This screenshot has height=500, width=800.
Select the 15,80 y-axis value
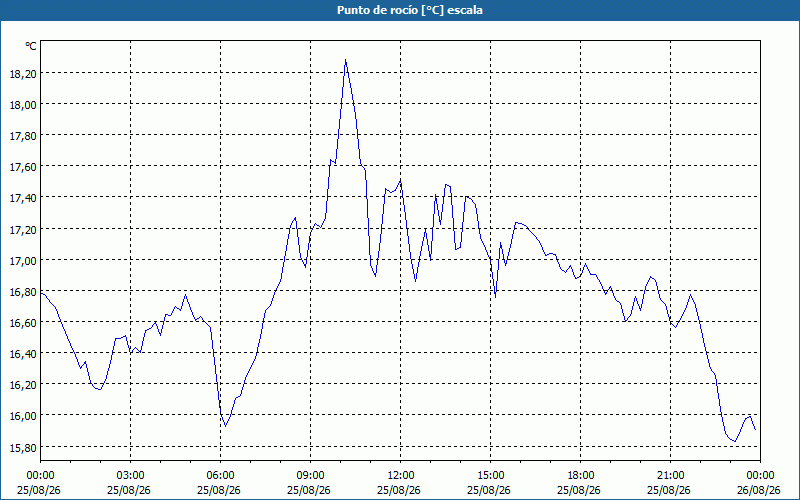pos(23,447)
